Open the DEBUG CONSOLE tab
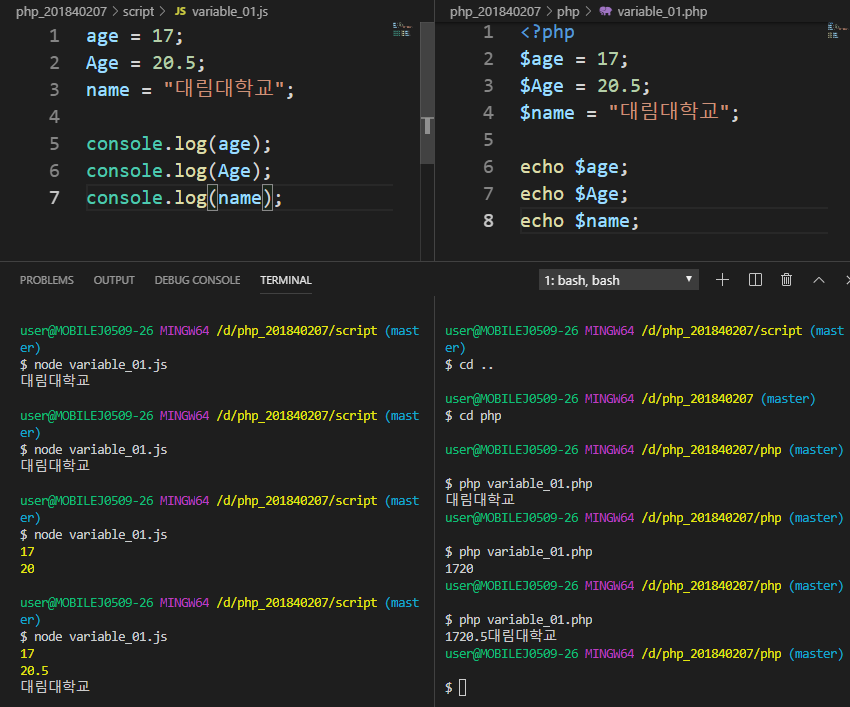The width and height of the screenshot is (850, 707). [197, 280]
